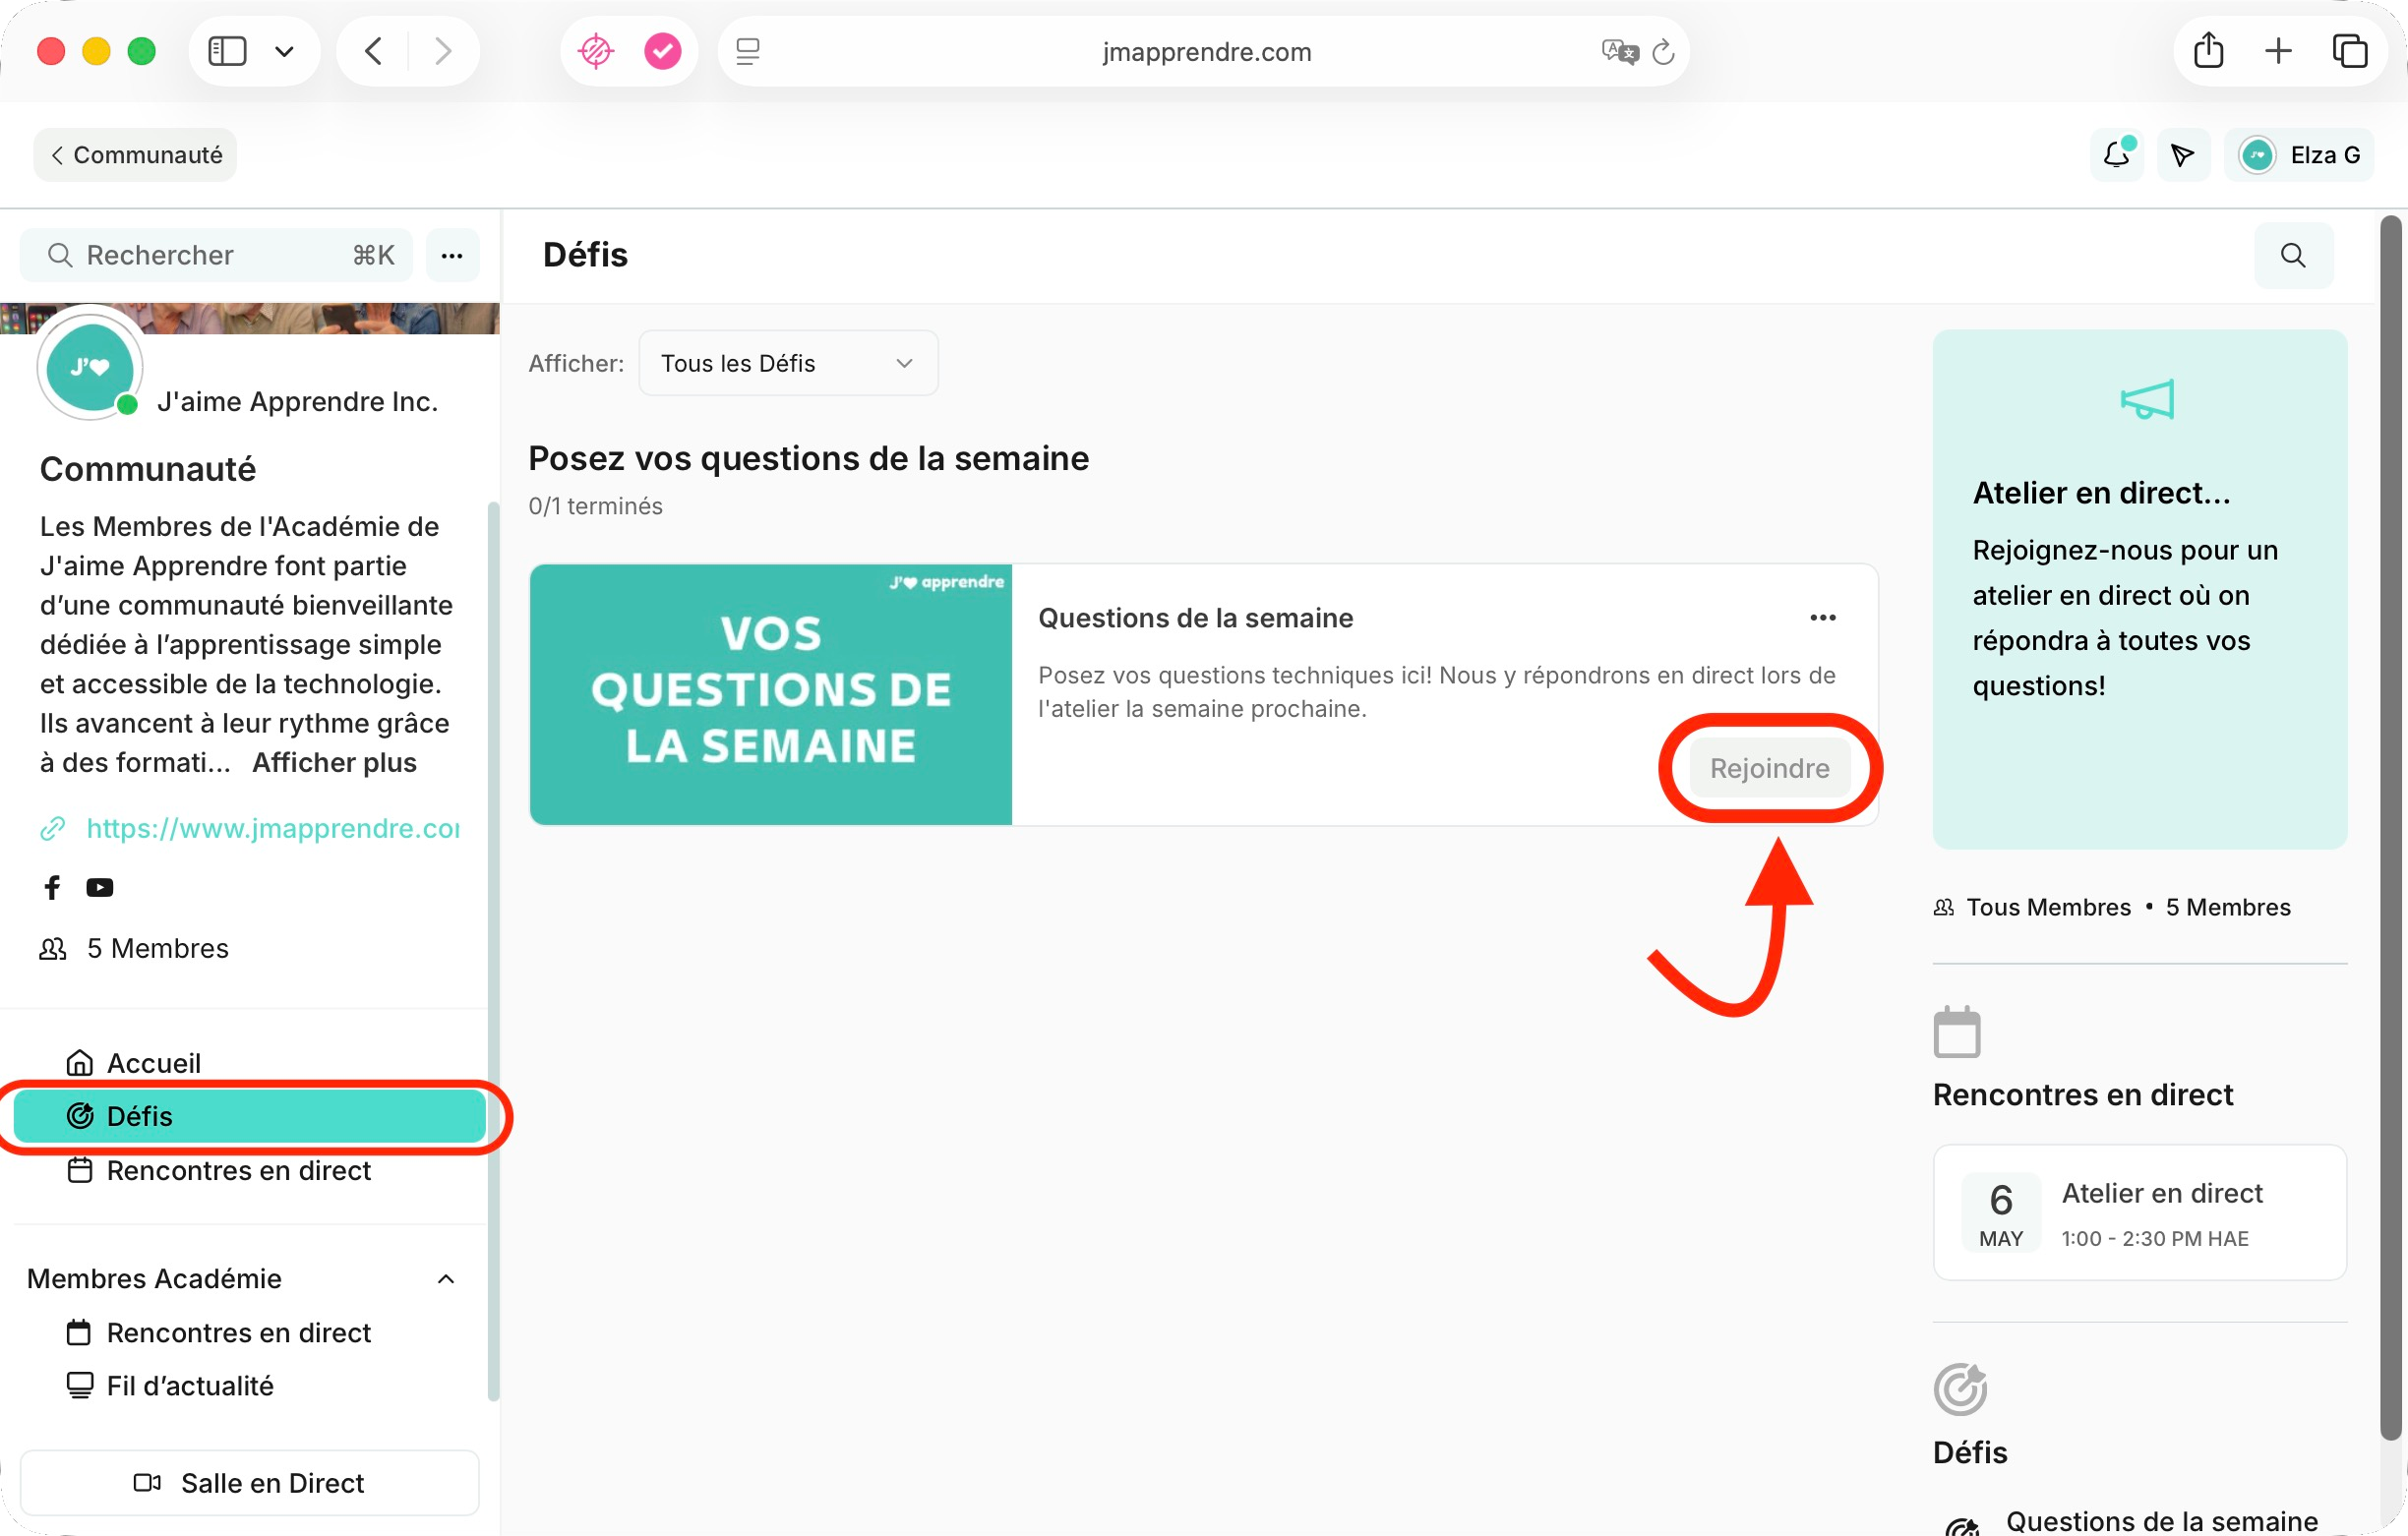Screen dimensions: 2408x1536
Task: Open the Facebook icon link
Action: [x=52, y=887]
